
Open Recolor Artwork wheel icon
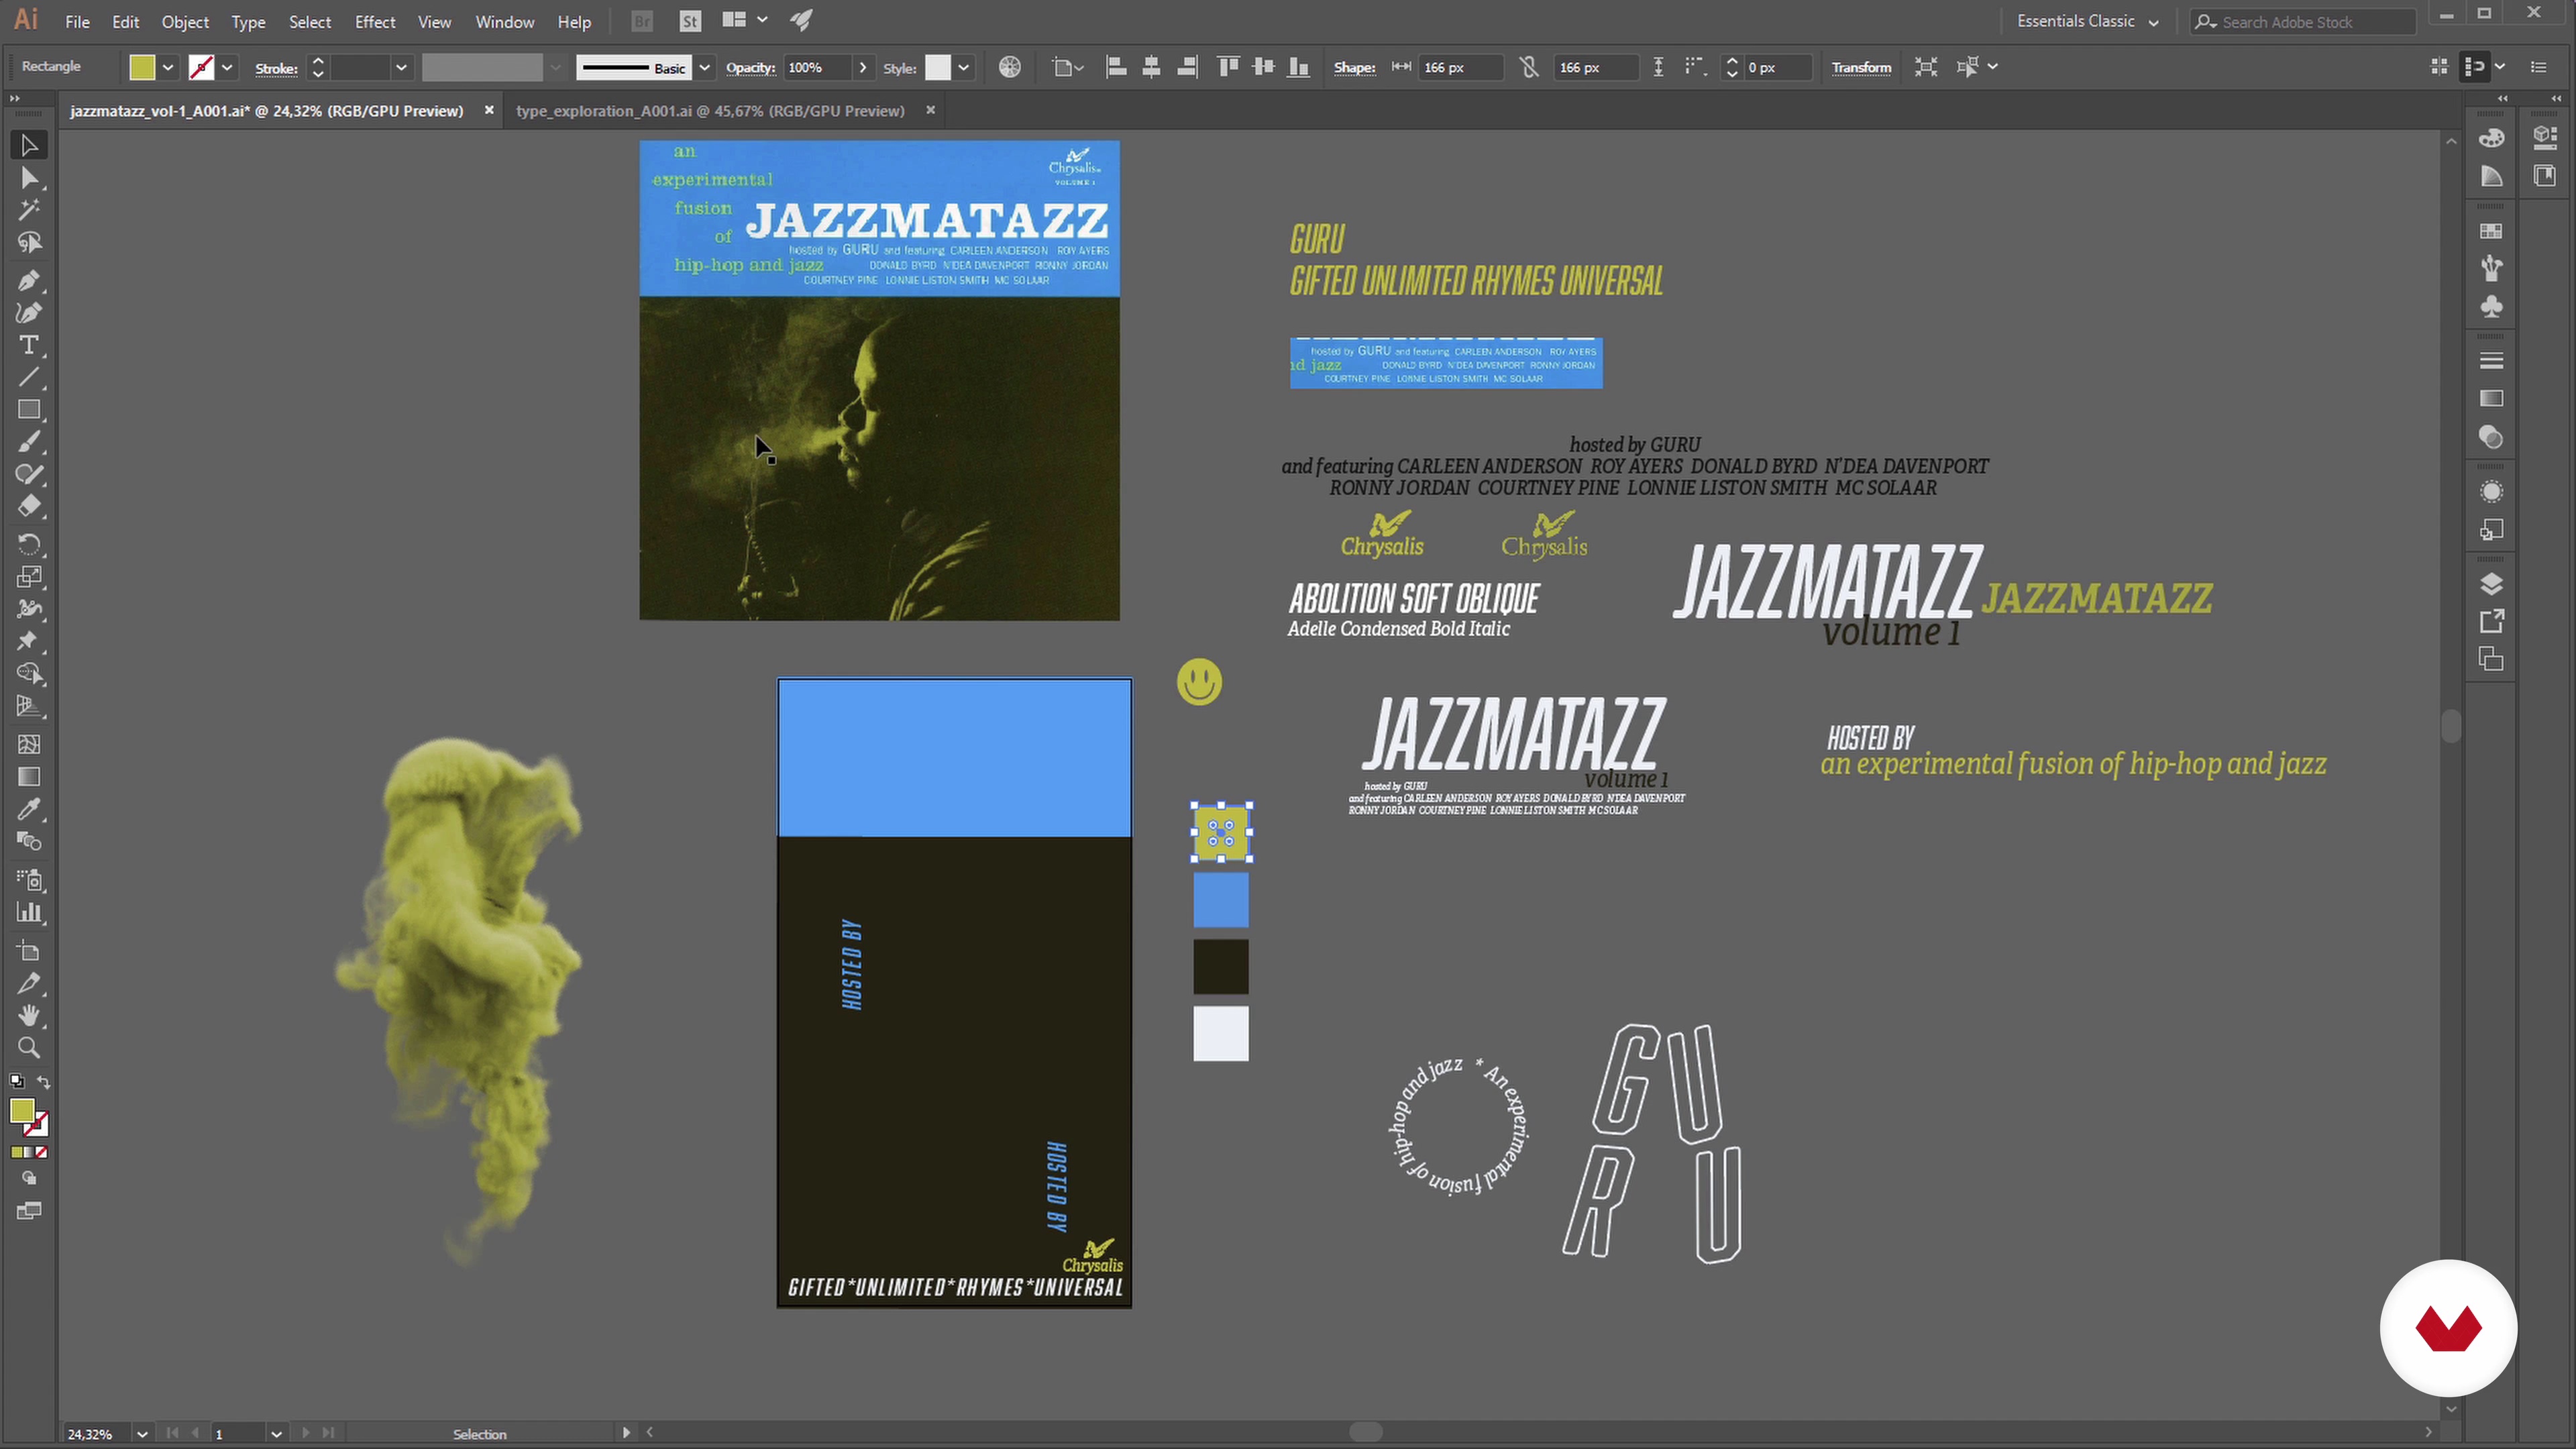coord(1010,67)
